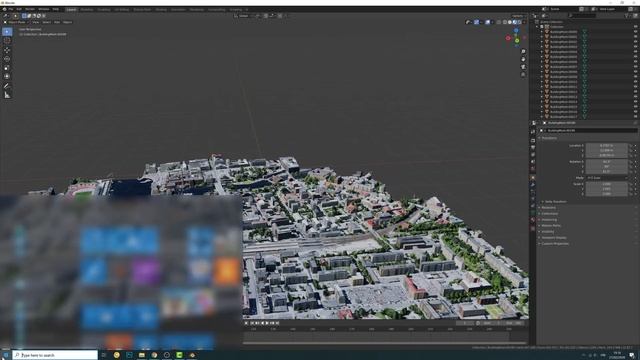640x360 pixels.
Task: Open the Texture properties tab
Action: [x=533, y=229]
